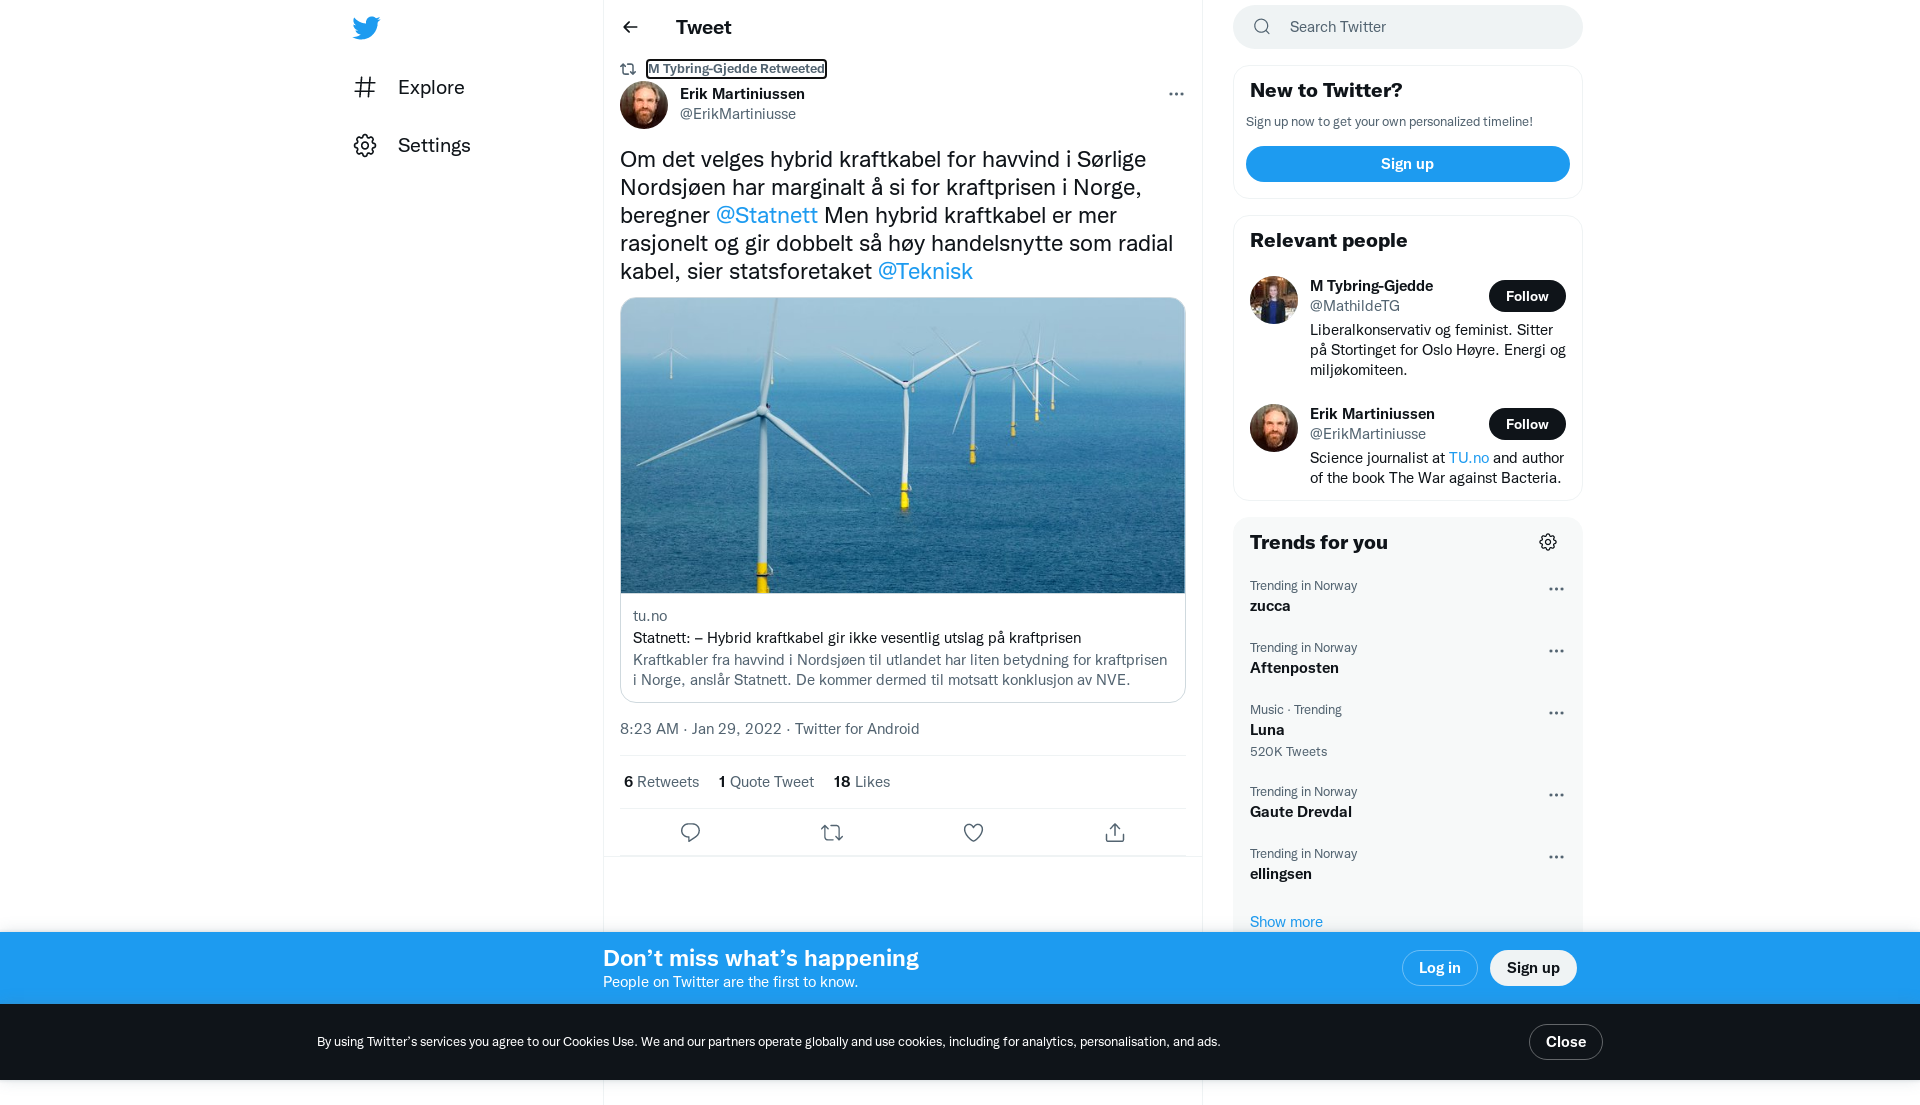This screenshot has height=1105, width=1920.
Task: Open @MathildeTG handle
Action: (1355, 306)
